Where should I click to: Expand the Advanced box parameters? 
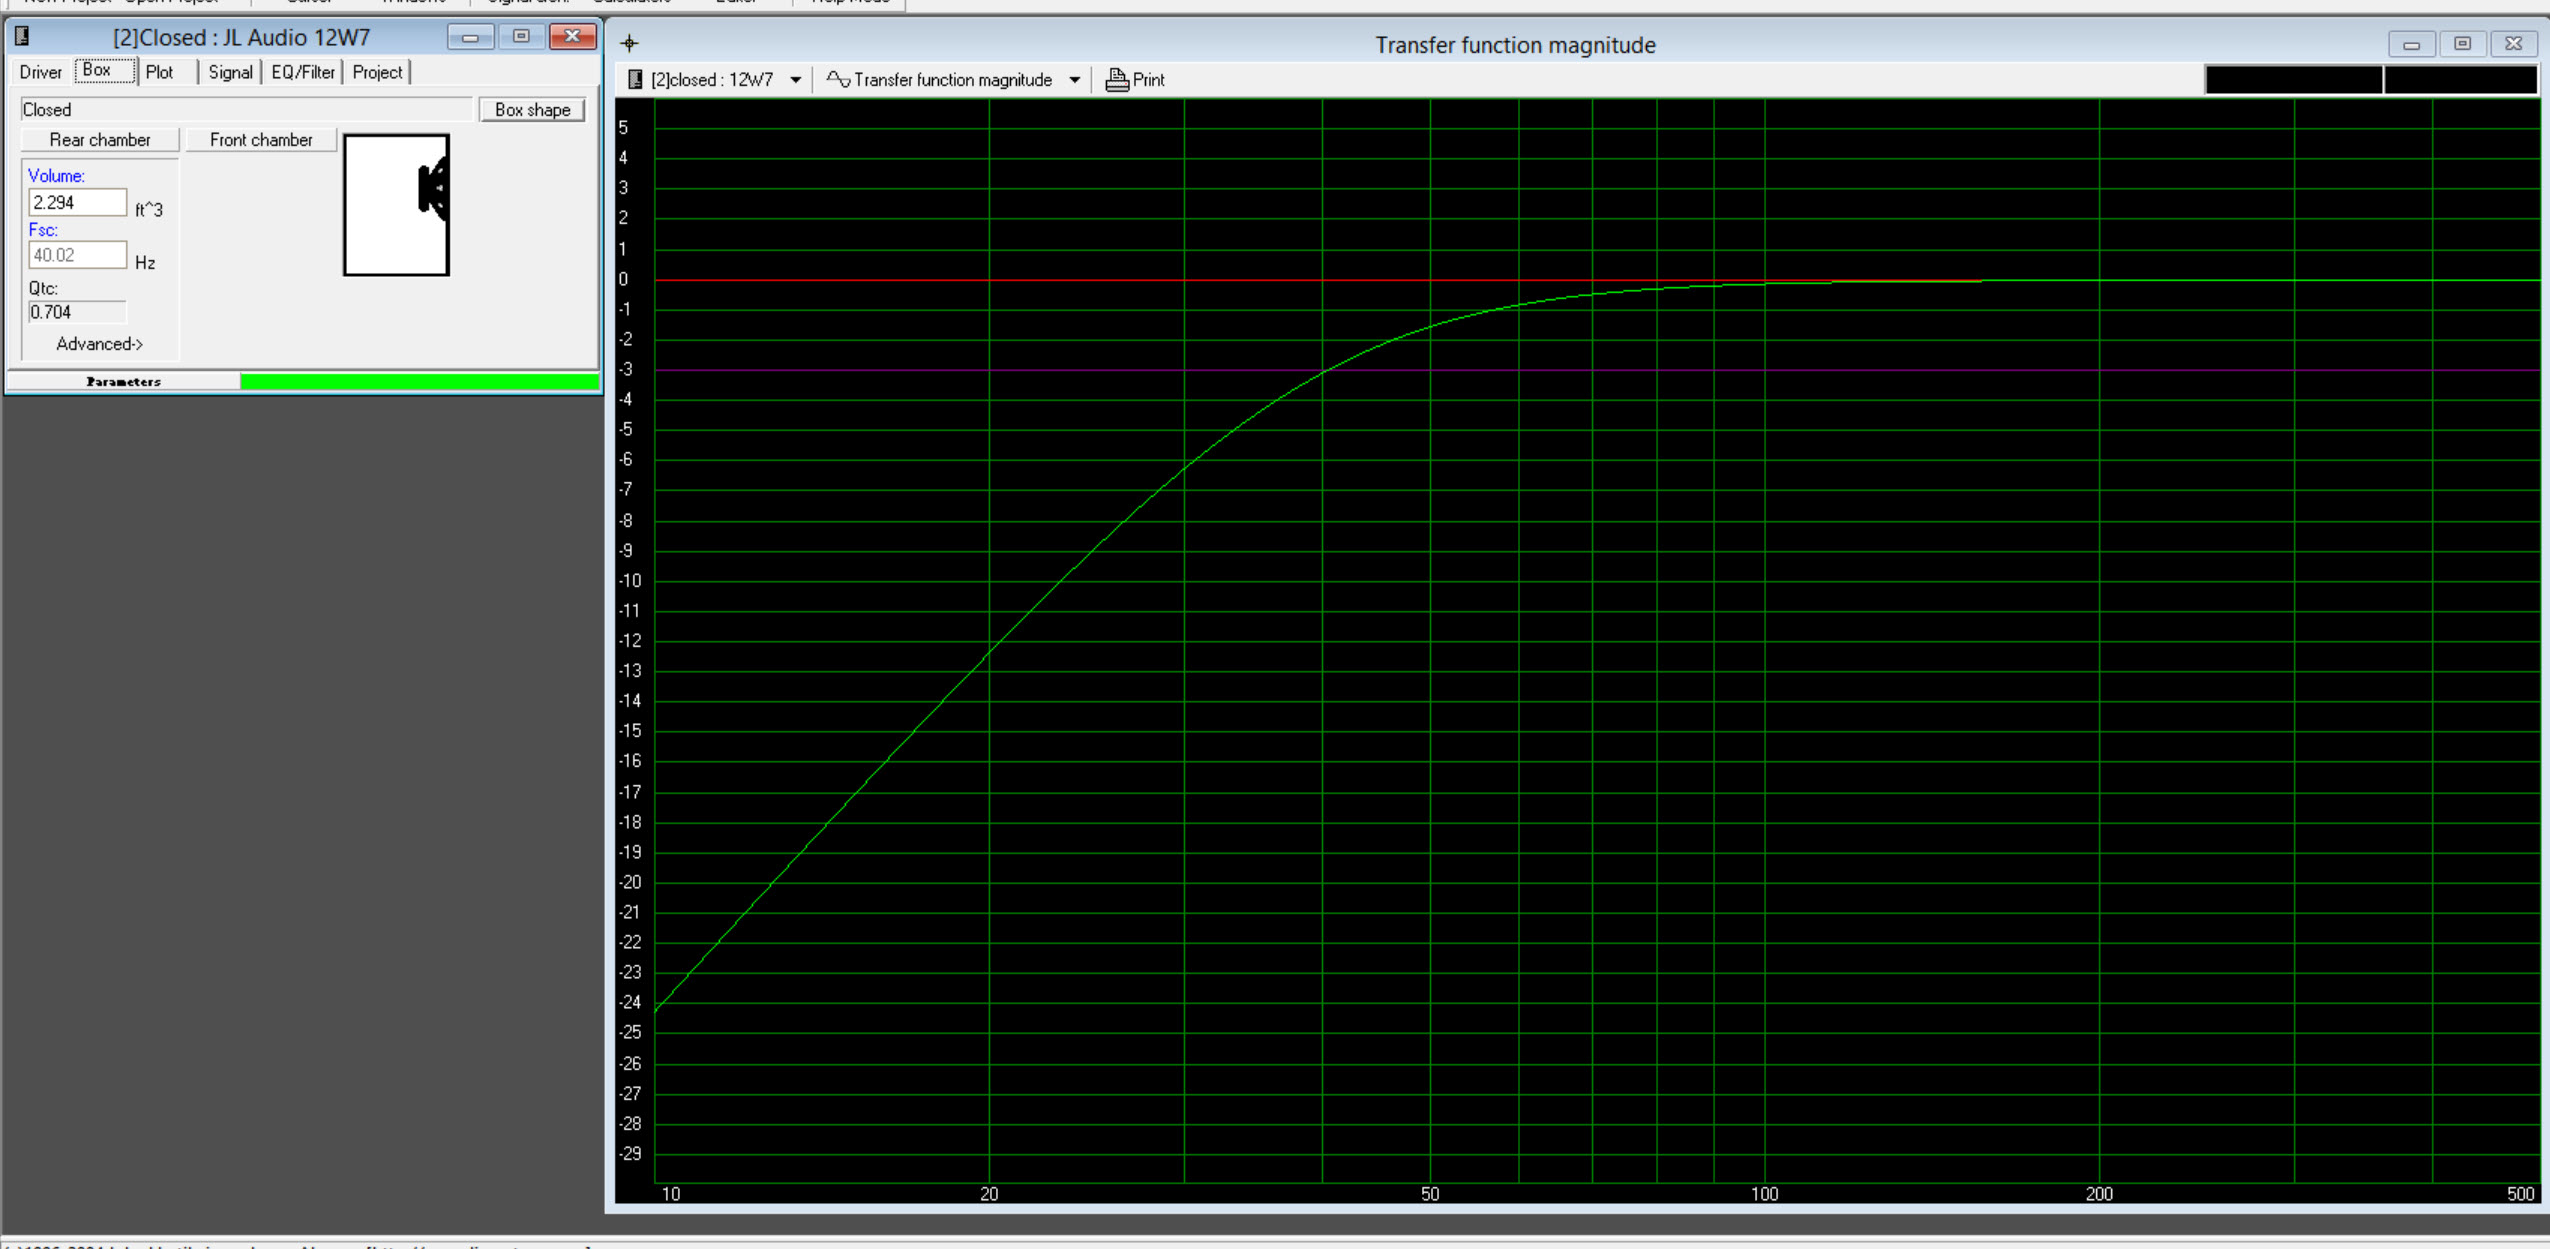coord(99,344)
